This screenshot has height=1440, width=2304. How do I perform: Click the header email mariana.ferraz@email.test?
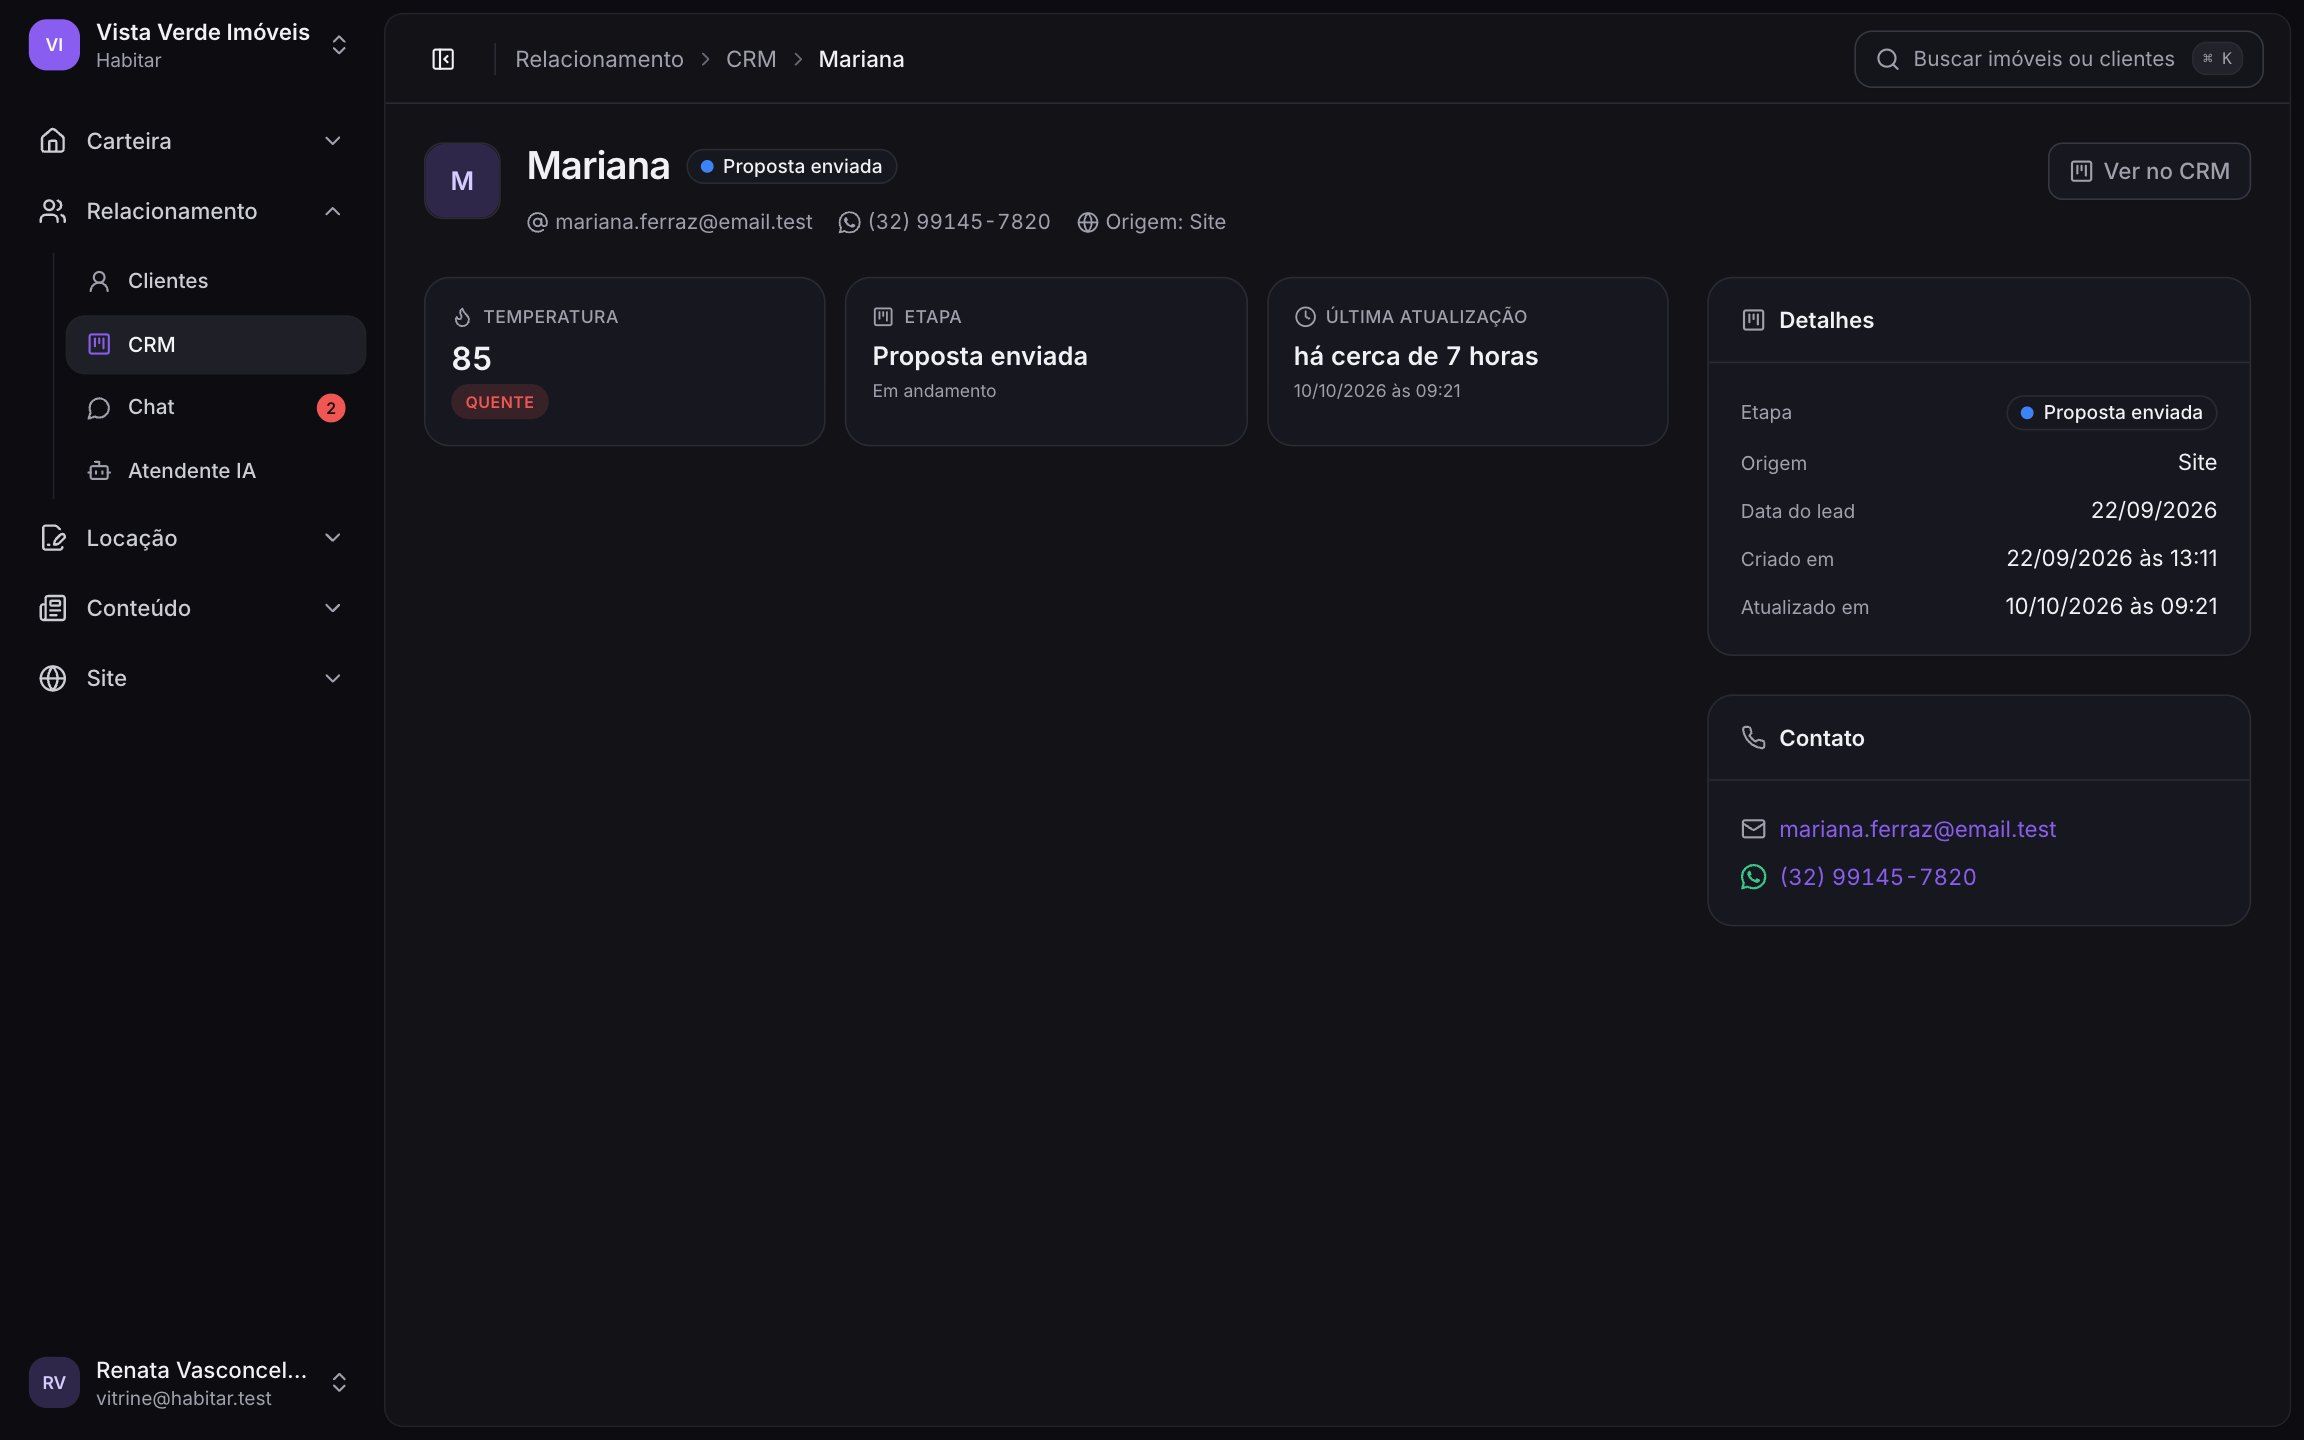pyautogui.click(x=683, y=222)
